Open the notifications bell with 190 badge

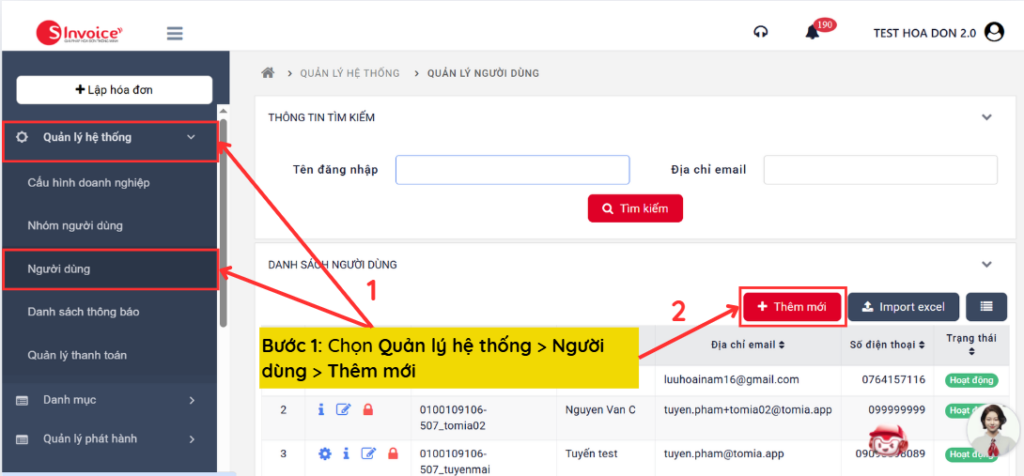point(813,33)
